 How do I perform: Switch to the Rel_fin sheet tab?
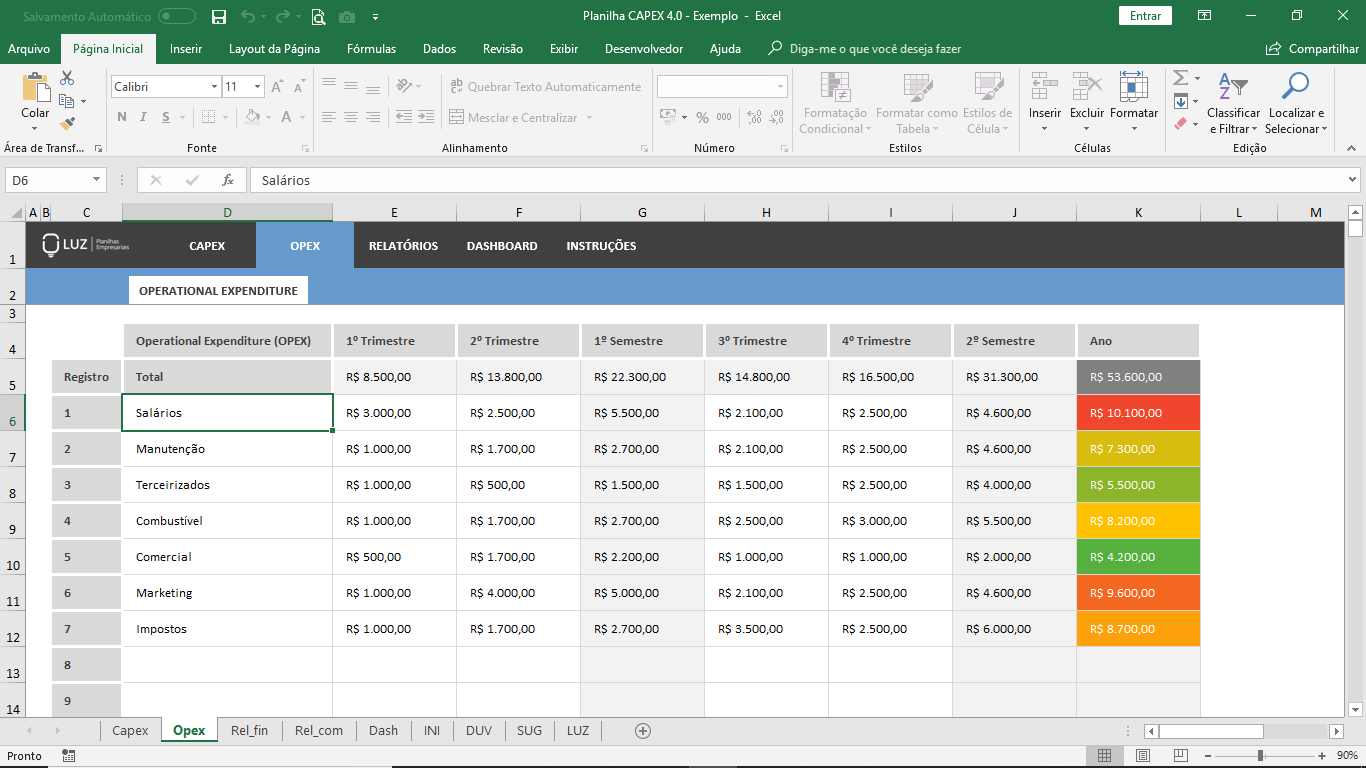tap(249, 731)
